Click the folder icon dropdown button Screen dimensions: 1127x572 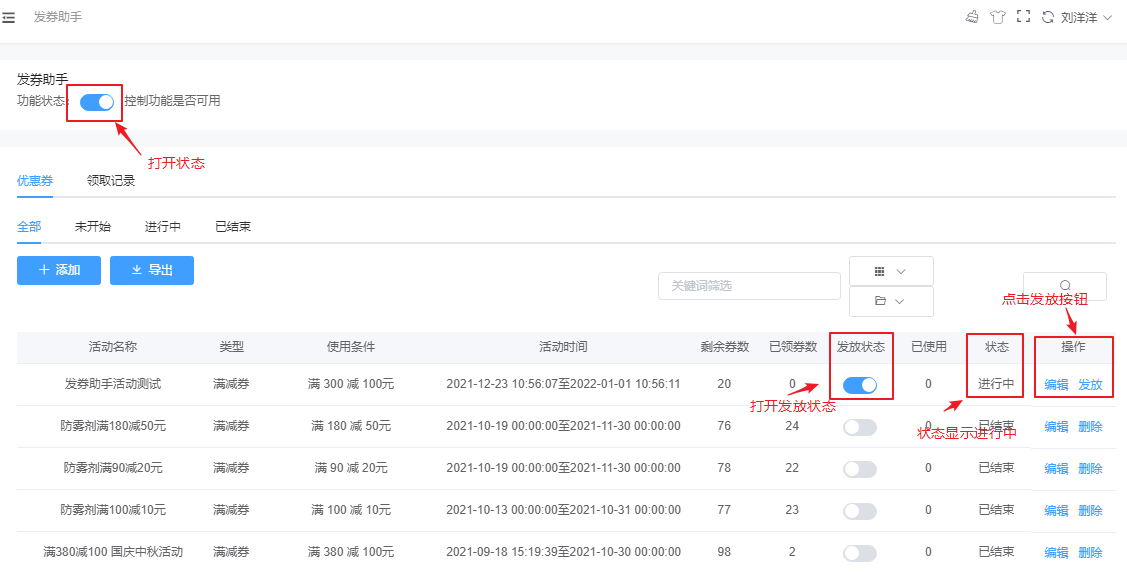[x=890, y=301]
